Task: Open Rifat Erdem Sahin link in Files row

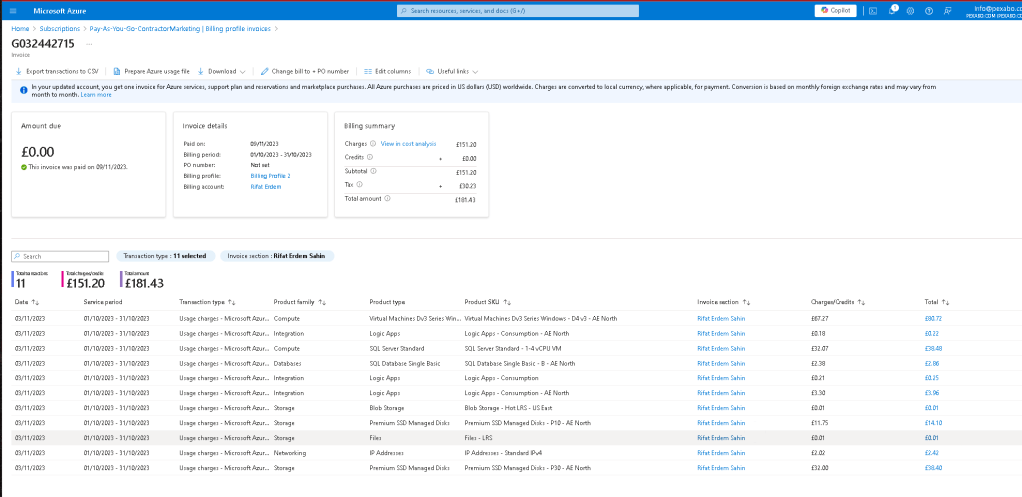Action: (x=721, y=438)
